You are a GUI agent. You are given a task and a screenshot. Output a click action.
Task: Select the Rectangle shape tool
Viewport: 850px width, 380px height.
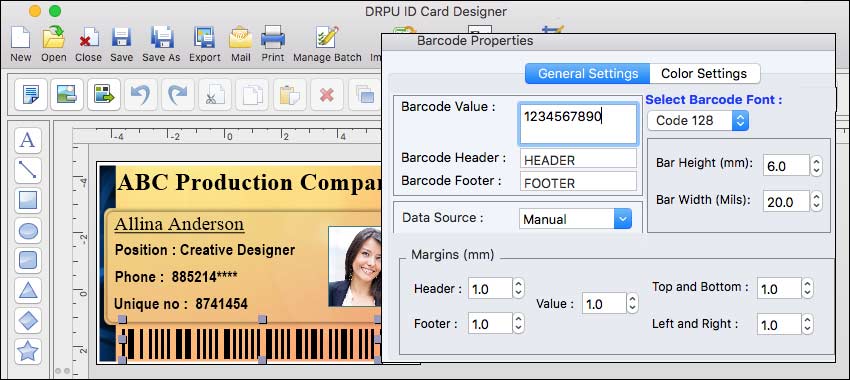coord(28,201)
